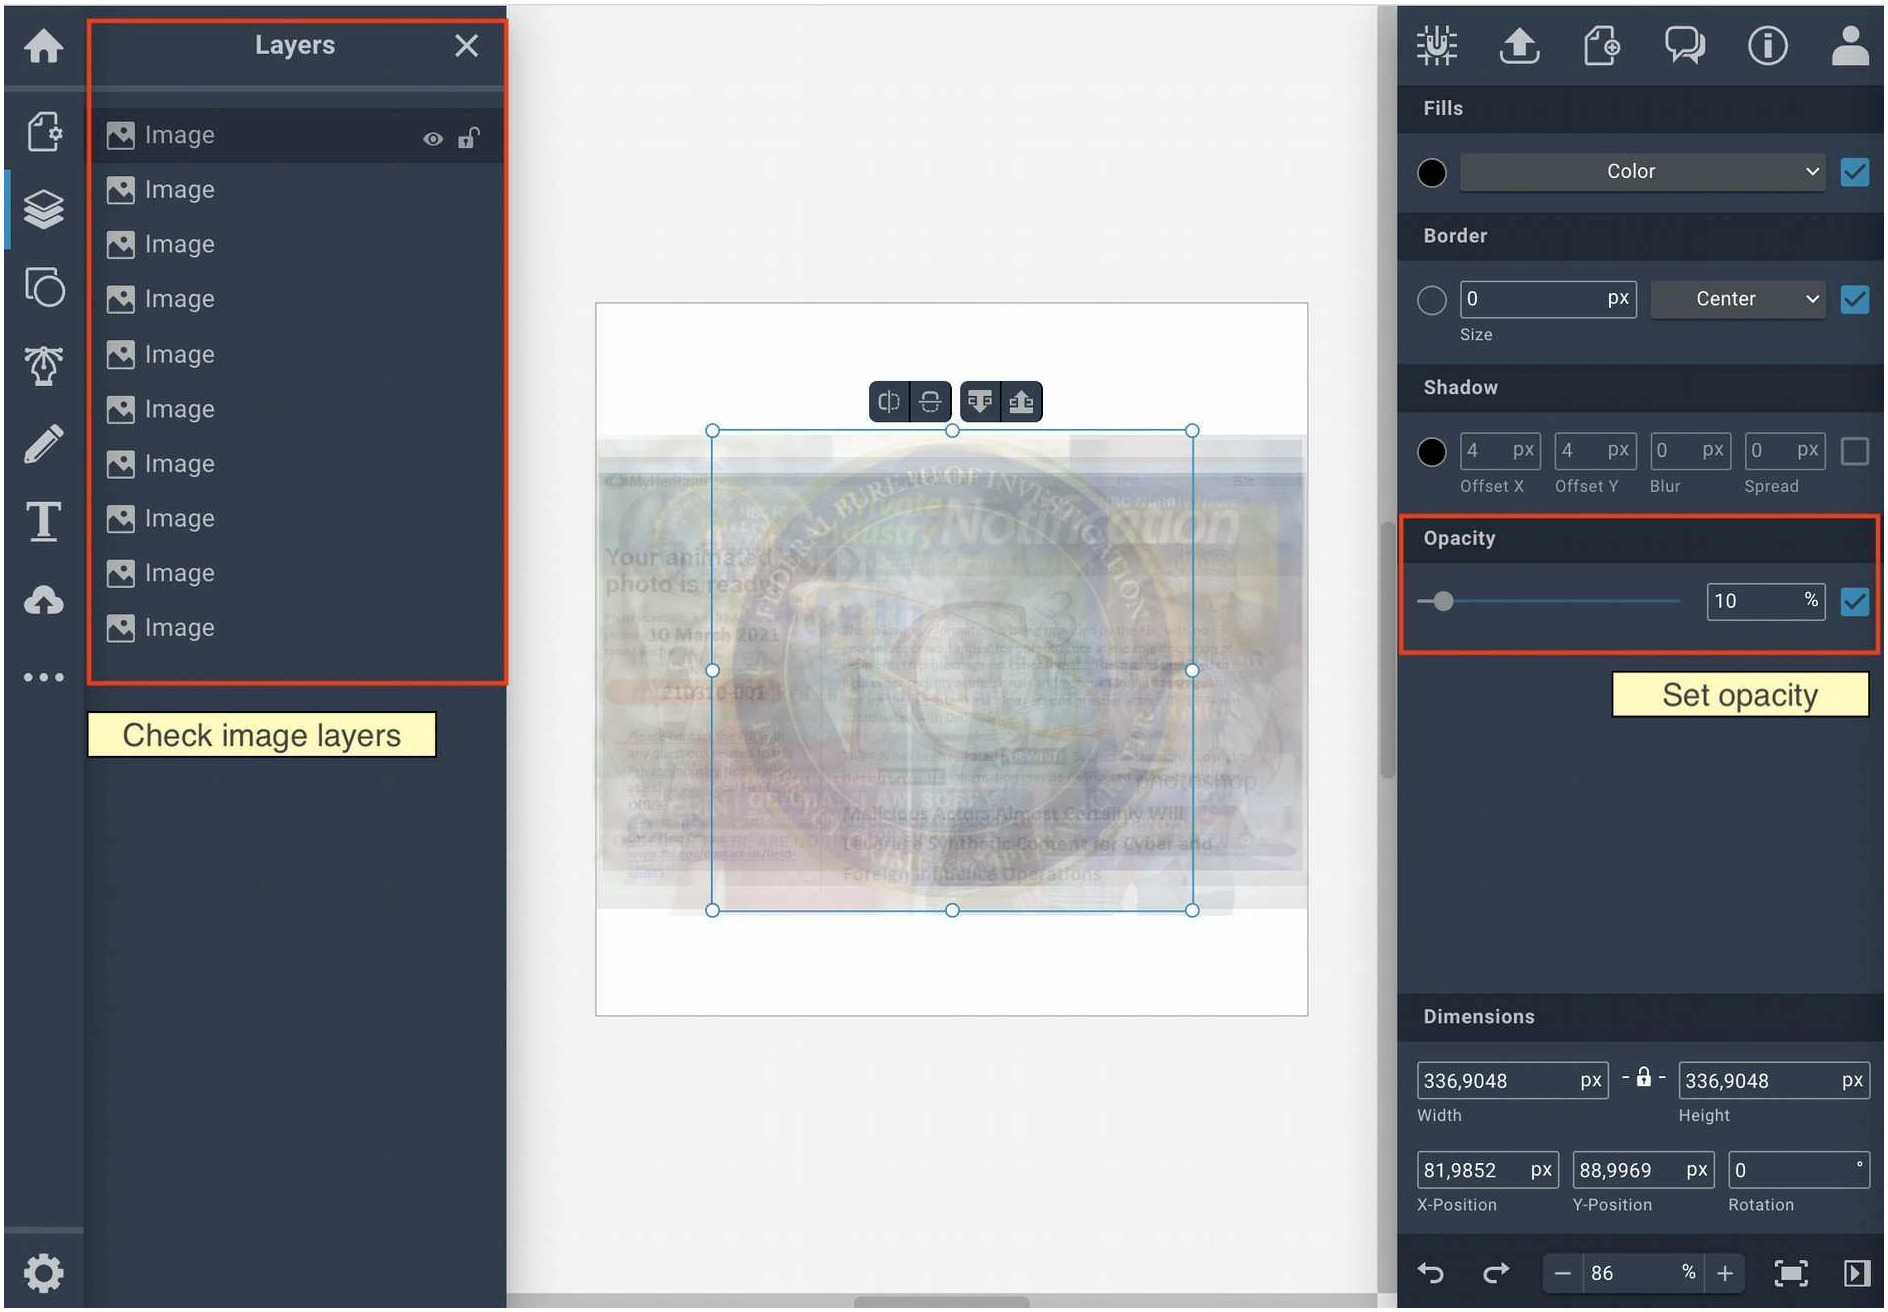Click the shadow color swatch
The width and height of the screenshot is (1888, 1312).
tap(1432, 452)
